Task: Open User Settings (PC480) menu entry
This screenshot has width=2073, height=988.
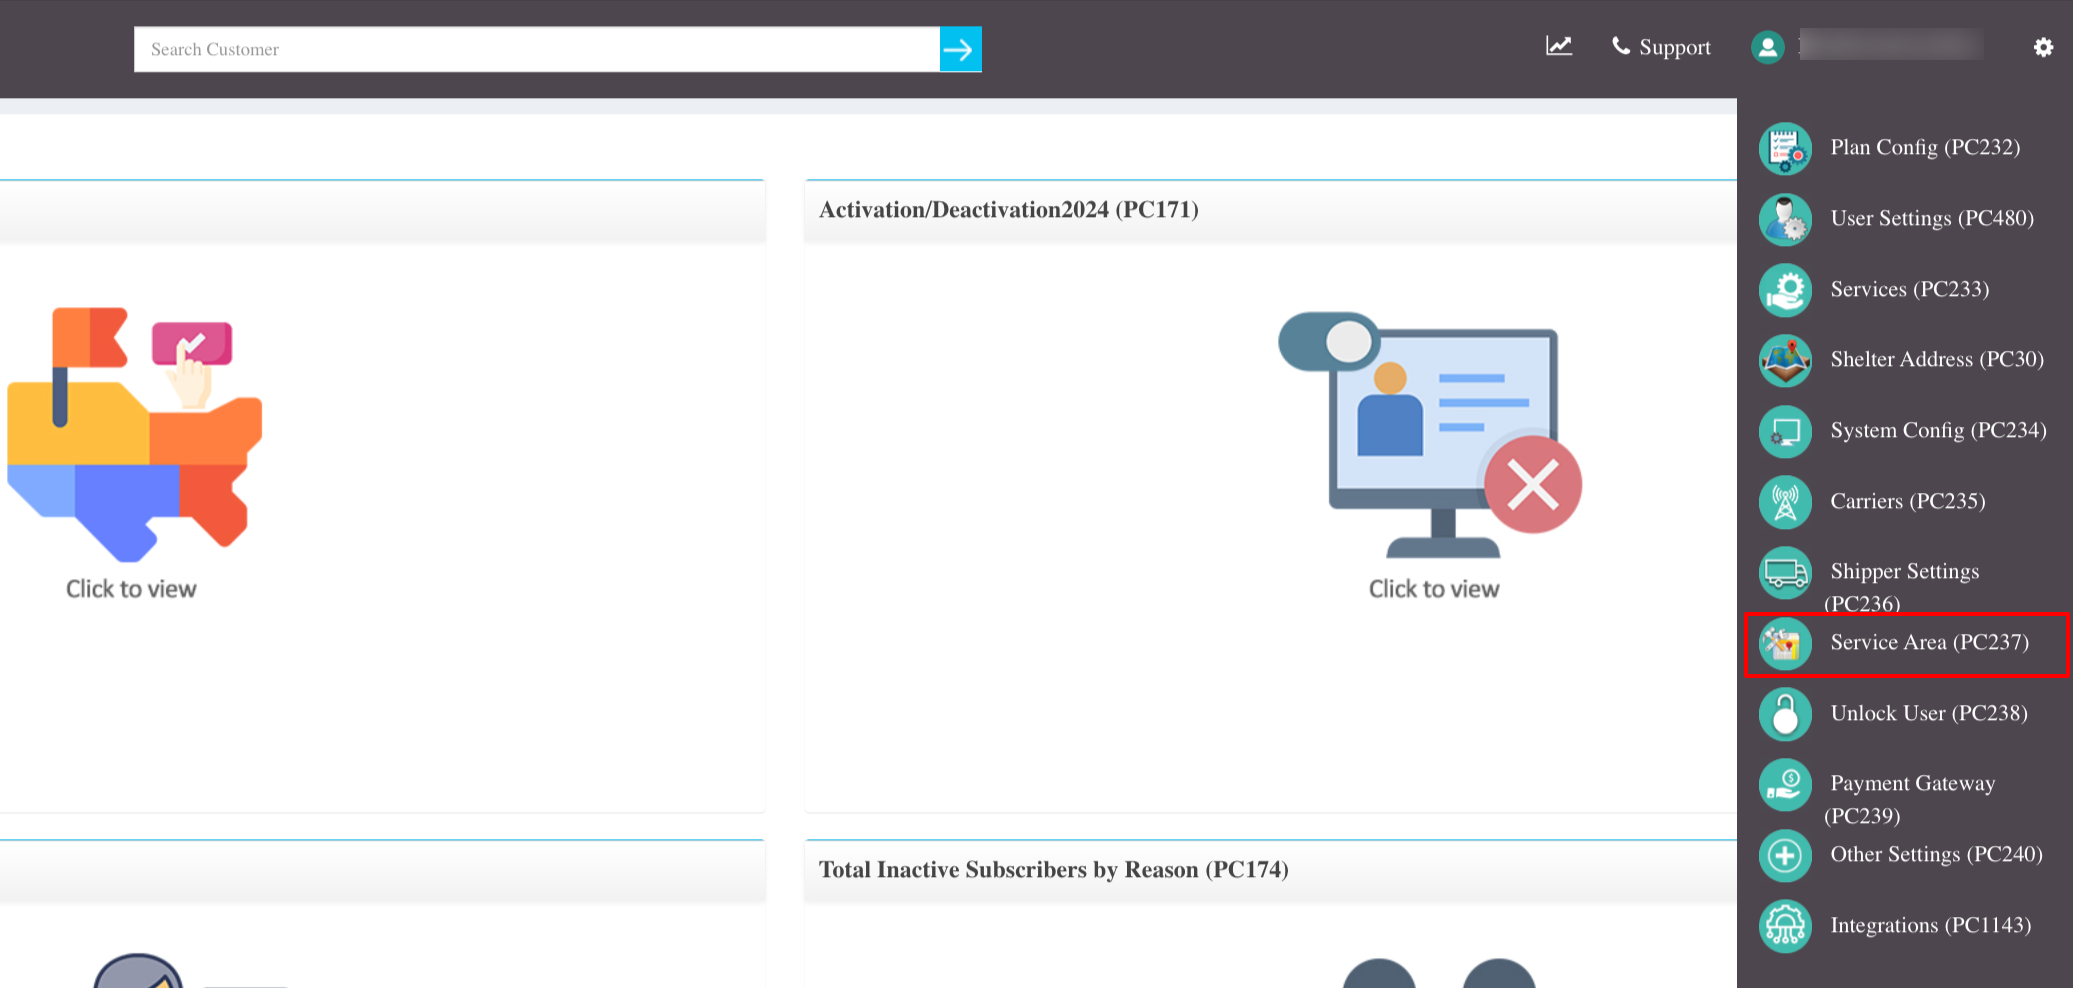Action: point(1932,218)
